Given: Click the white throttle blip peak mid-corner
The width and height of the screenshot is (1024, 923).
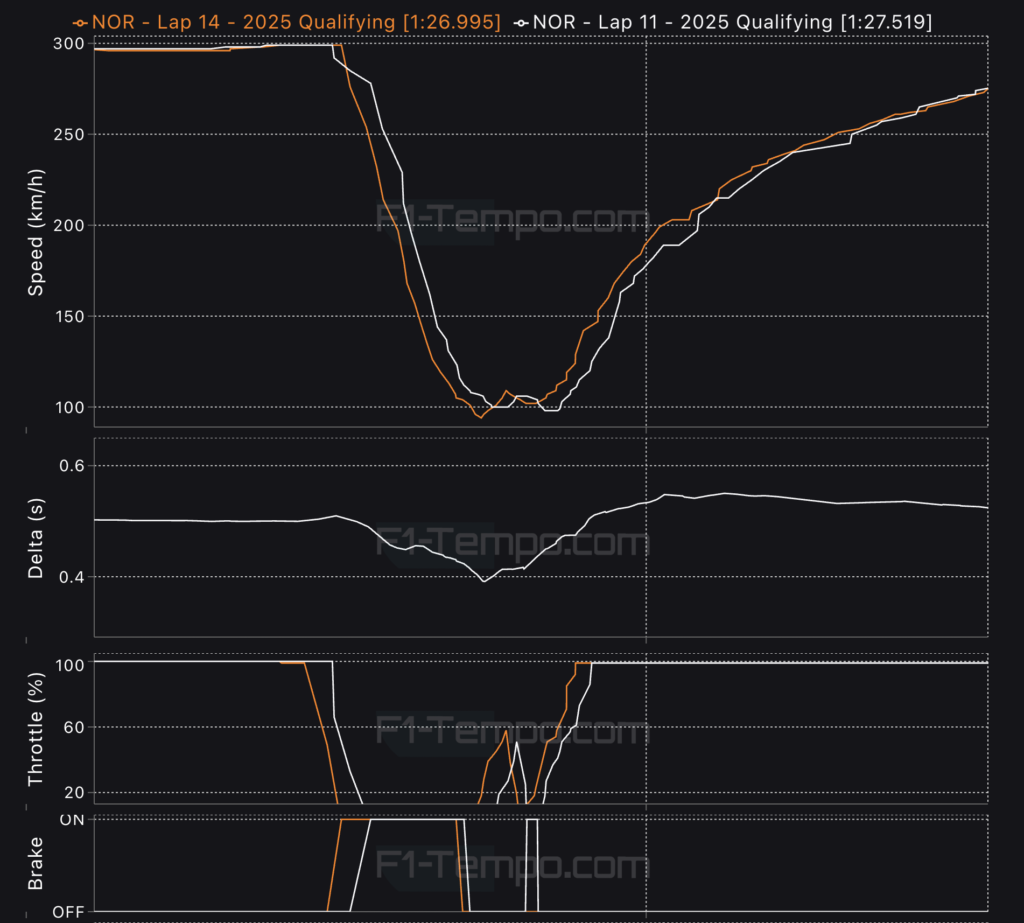Looking at the screenshot, I should (x=517, y=743).
